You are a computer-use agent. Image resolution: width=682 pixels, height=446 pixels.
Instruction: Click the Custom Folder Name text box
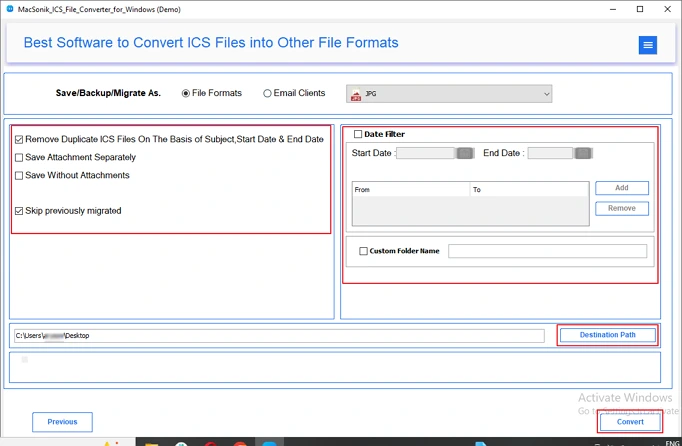(548, 251)
